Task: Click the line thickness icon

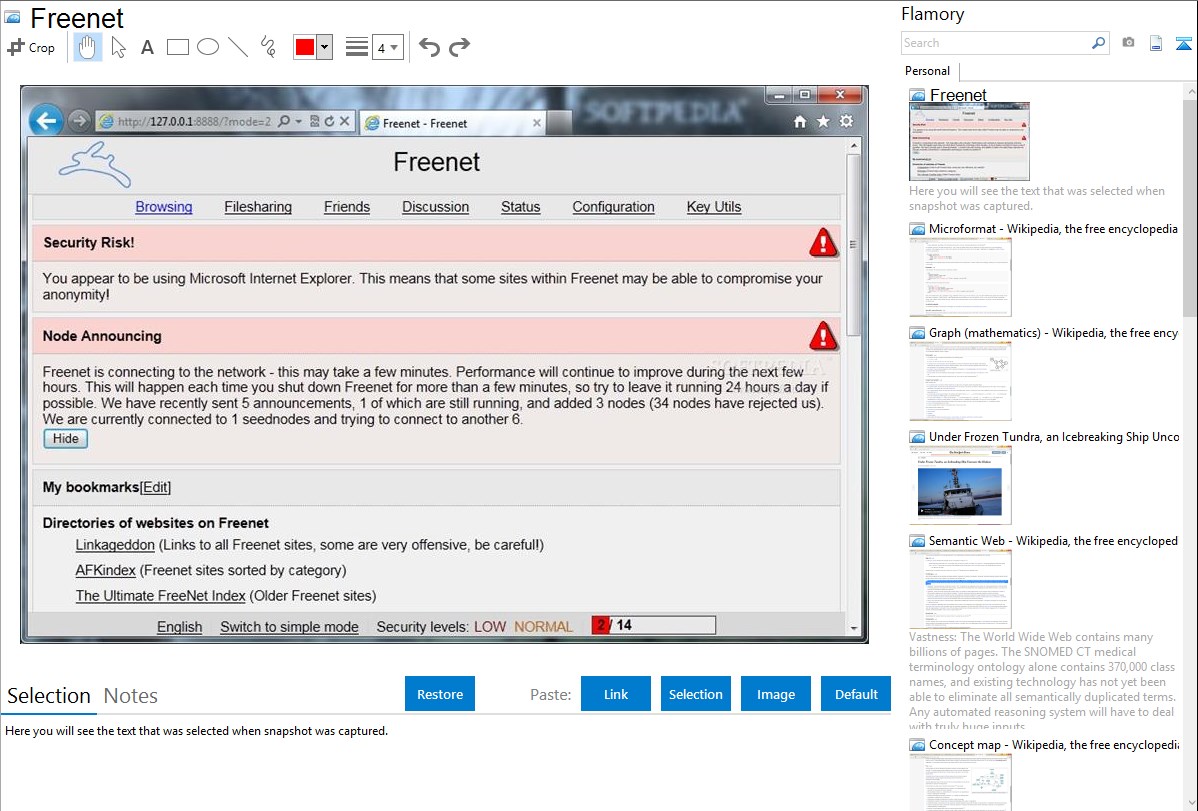Action: [356, 47]
